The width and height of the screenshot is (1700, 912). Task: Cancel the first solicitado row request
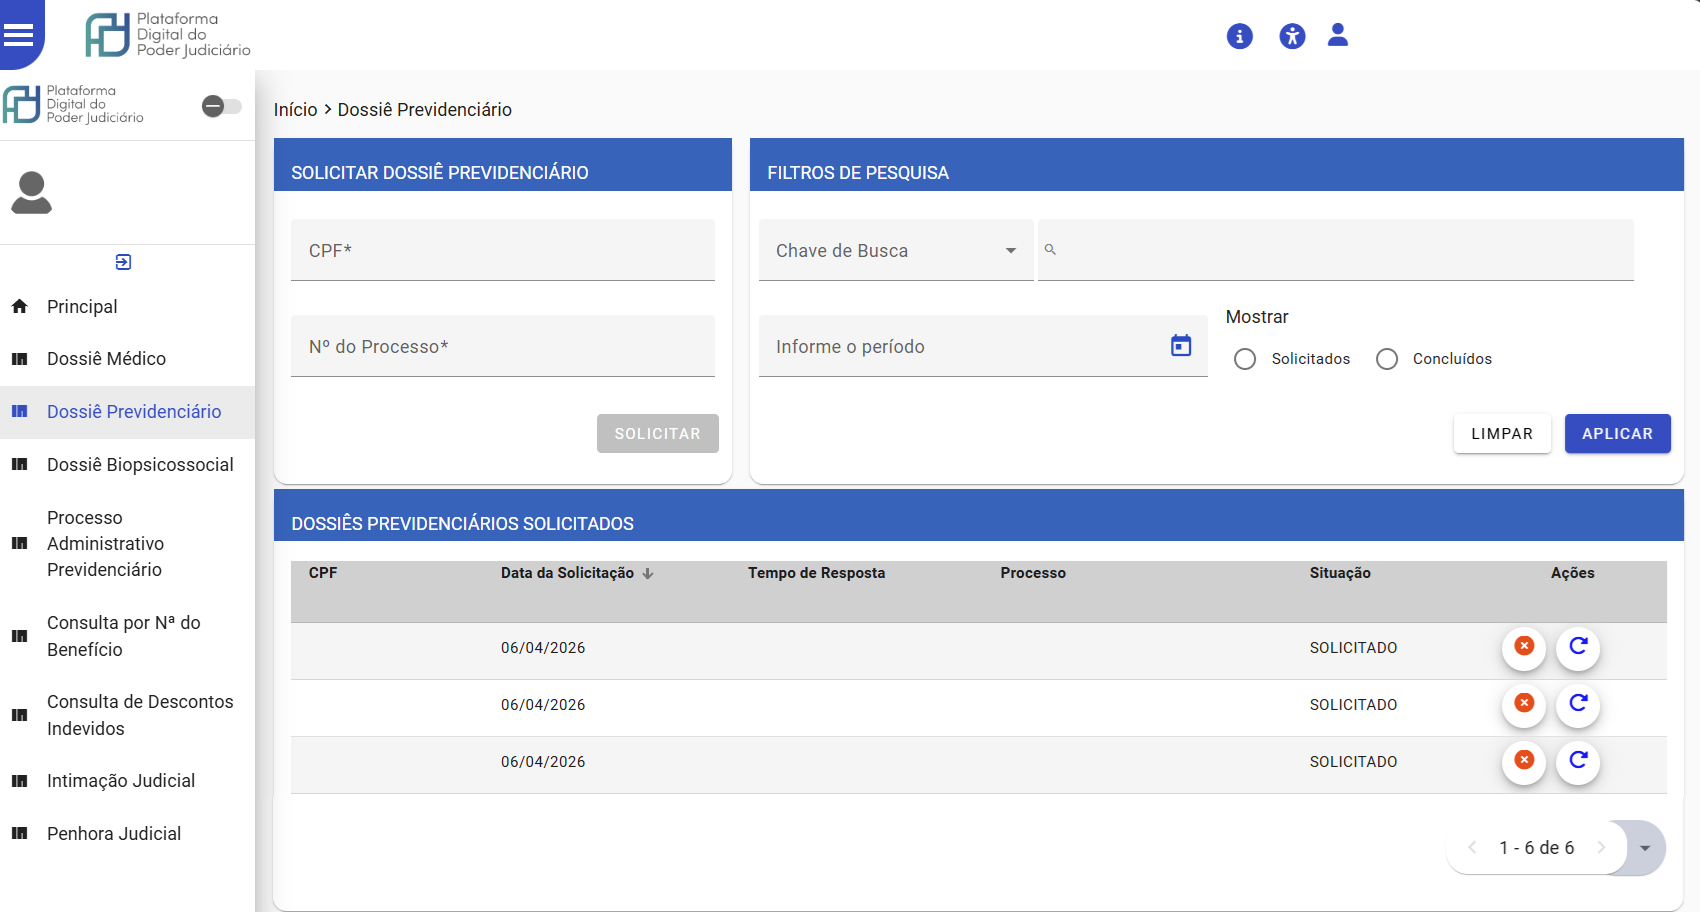[1524, 647]
